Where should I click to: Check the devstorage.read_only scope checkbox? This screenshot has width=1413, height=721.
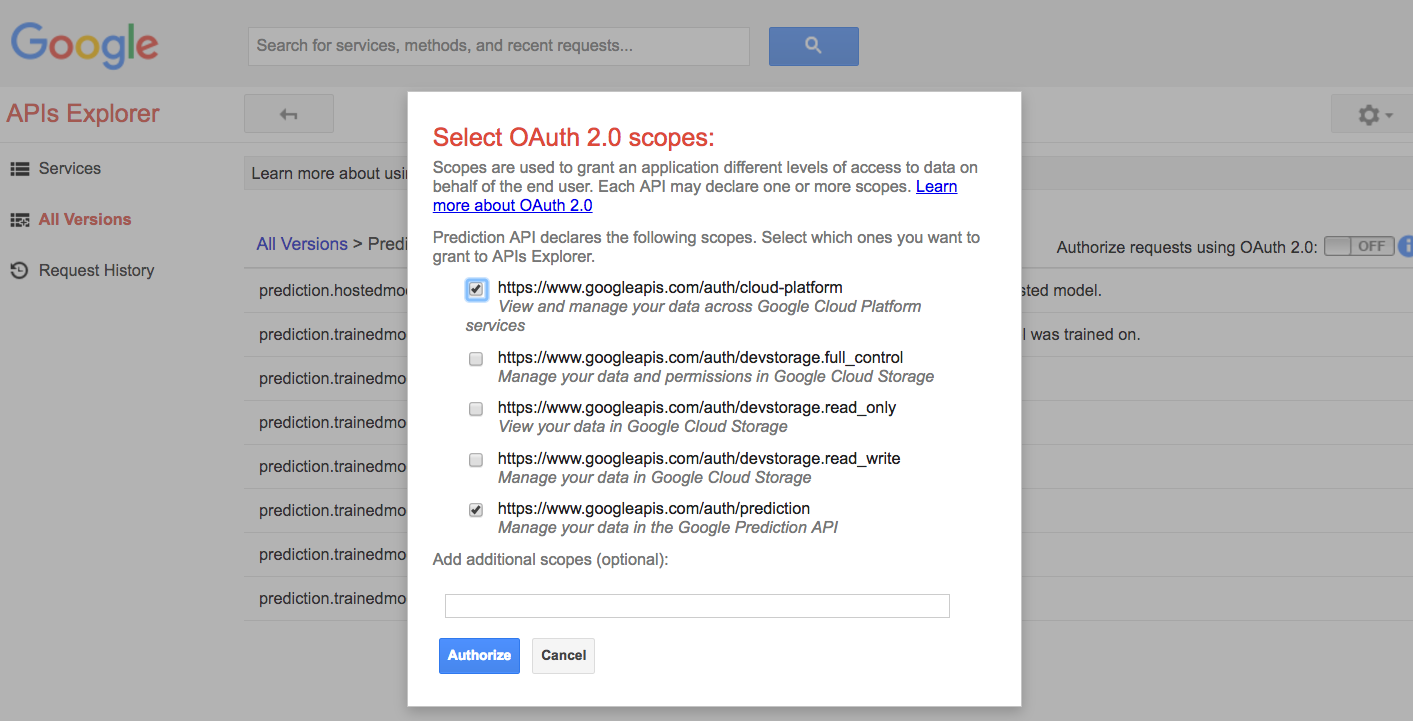(x=476, y=409)
